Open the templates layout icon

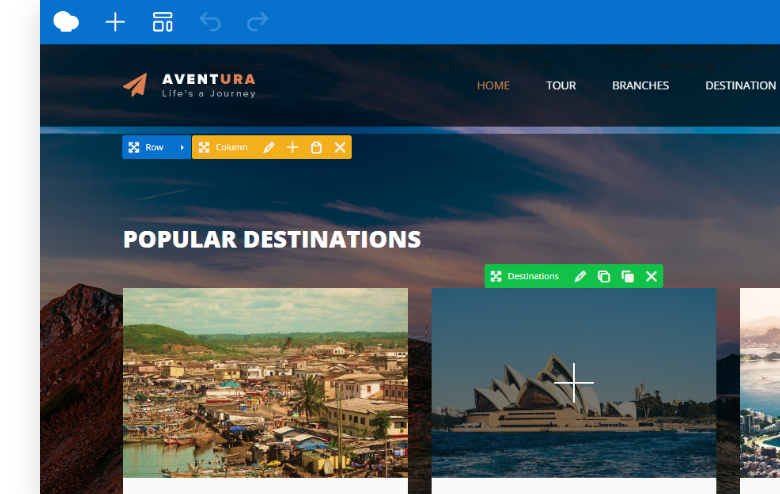click(163, 22)
